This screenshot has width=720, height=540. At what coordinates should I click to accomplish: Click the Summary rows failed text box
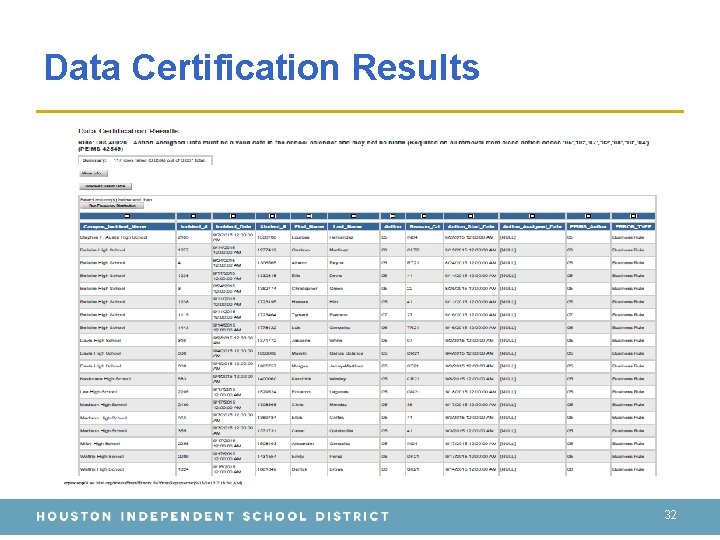[146, 160]
